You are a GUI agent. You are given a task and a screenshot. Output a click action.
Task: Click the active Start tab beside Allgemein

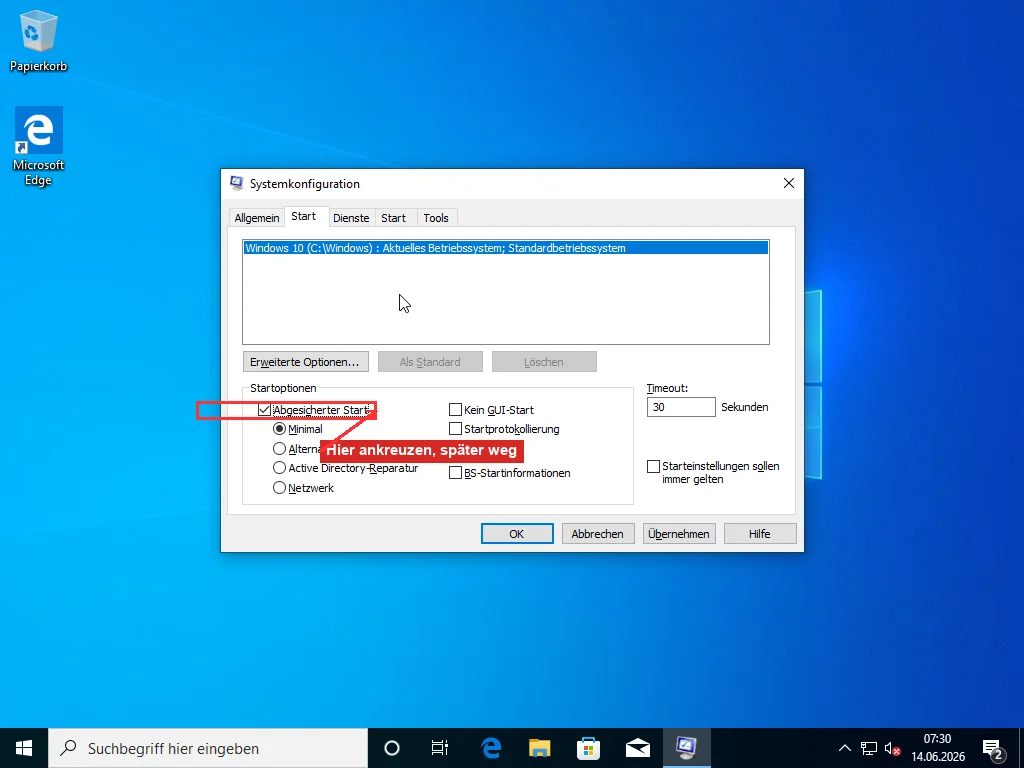point(304,216)
